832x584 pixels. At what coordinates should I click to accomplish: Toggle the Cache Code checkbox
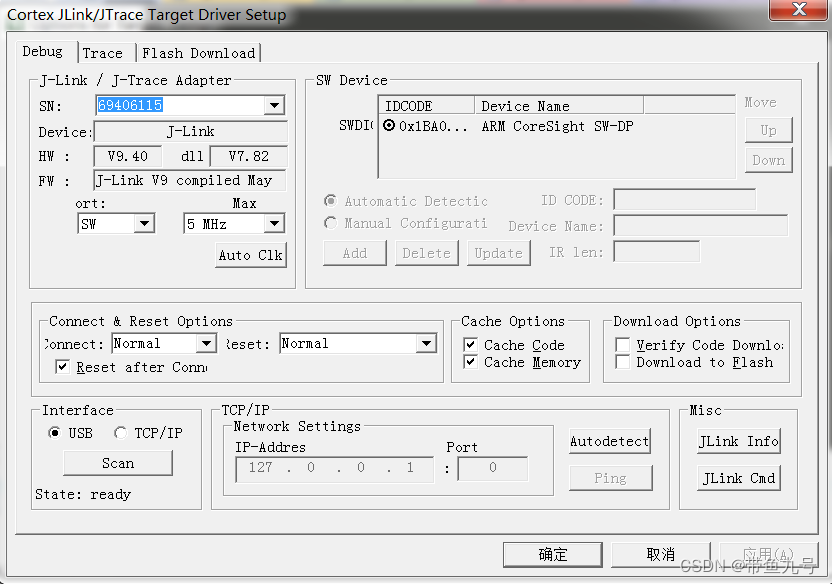[470, 345]
